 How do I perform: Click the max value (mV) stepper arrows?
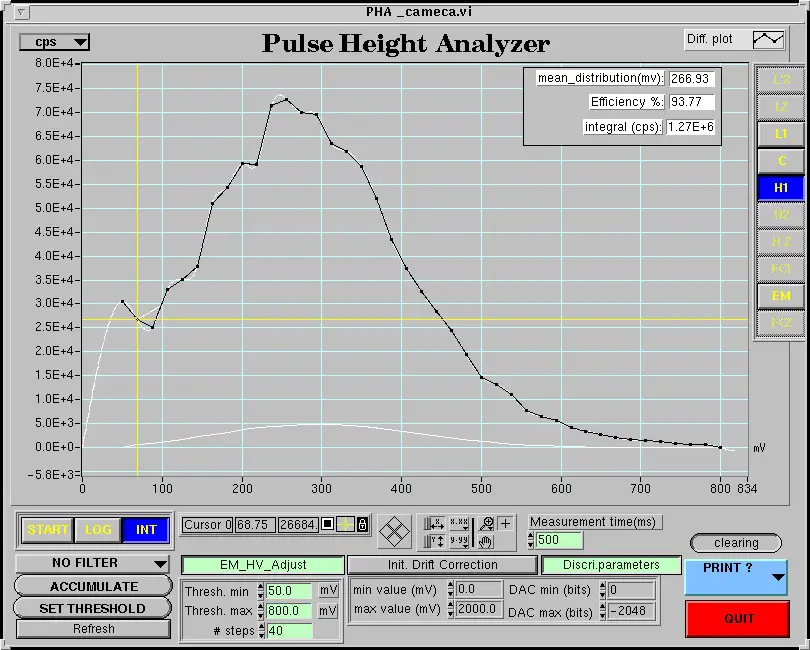pos(451,609)
